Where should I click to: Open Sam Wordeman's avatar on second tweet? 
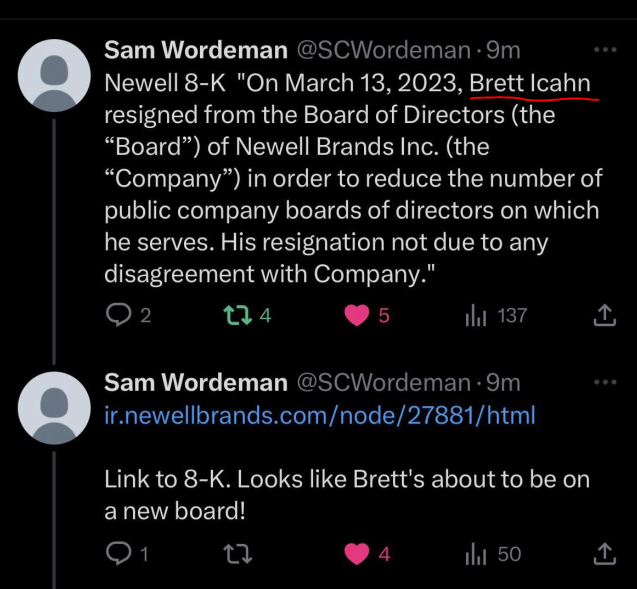[x=56, y=407]
